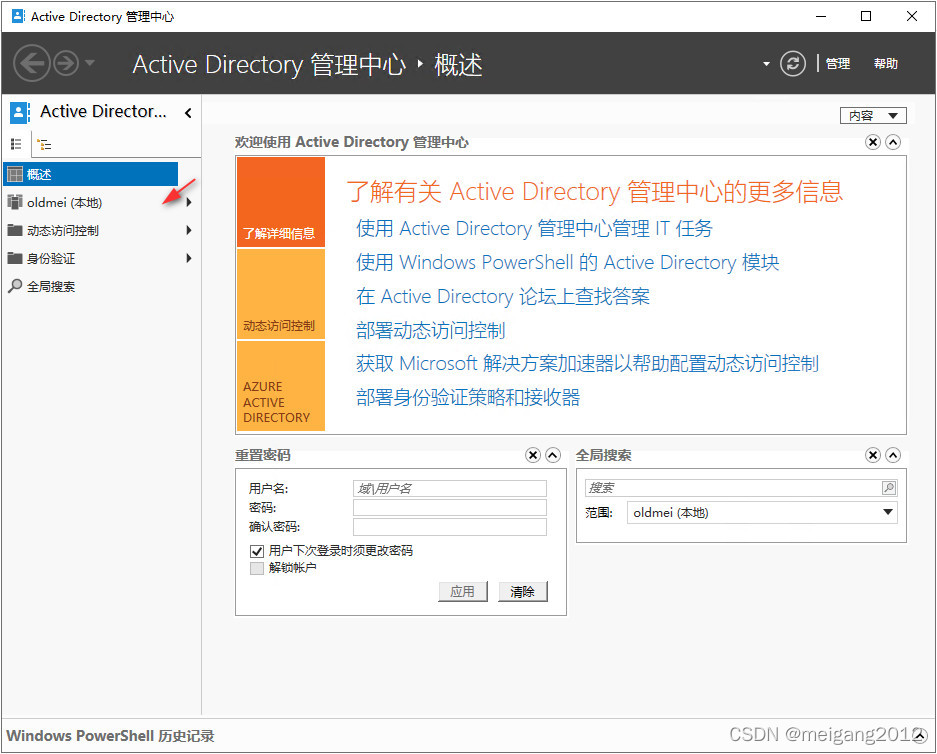Click the 密码 input field
Image resolution: width=937 pixels, height=754 pixels.
click(x=449, y=508)
